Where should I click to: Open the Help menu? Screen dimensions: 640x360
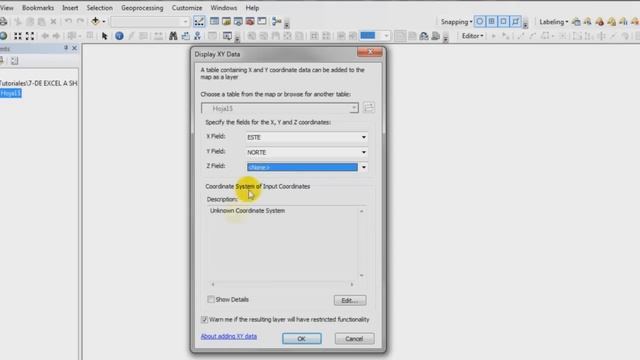pos(252,8)
